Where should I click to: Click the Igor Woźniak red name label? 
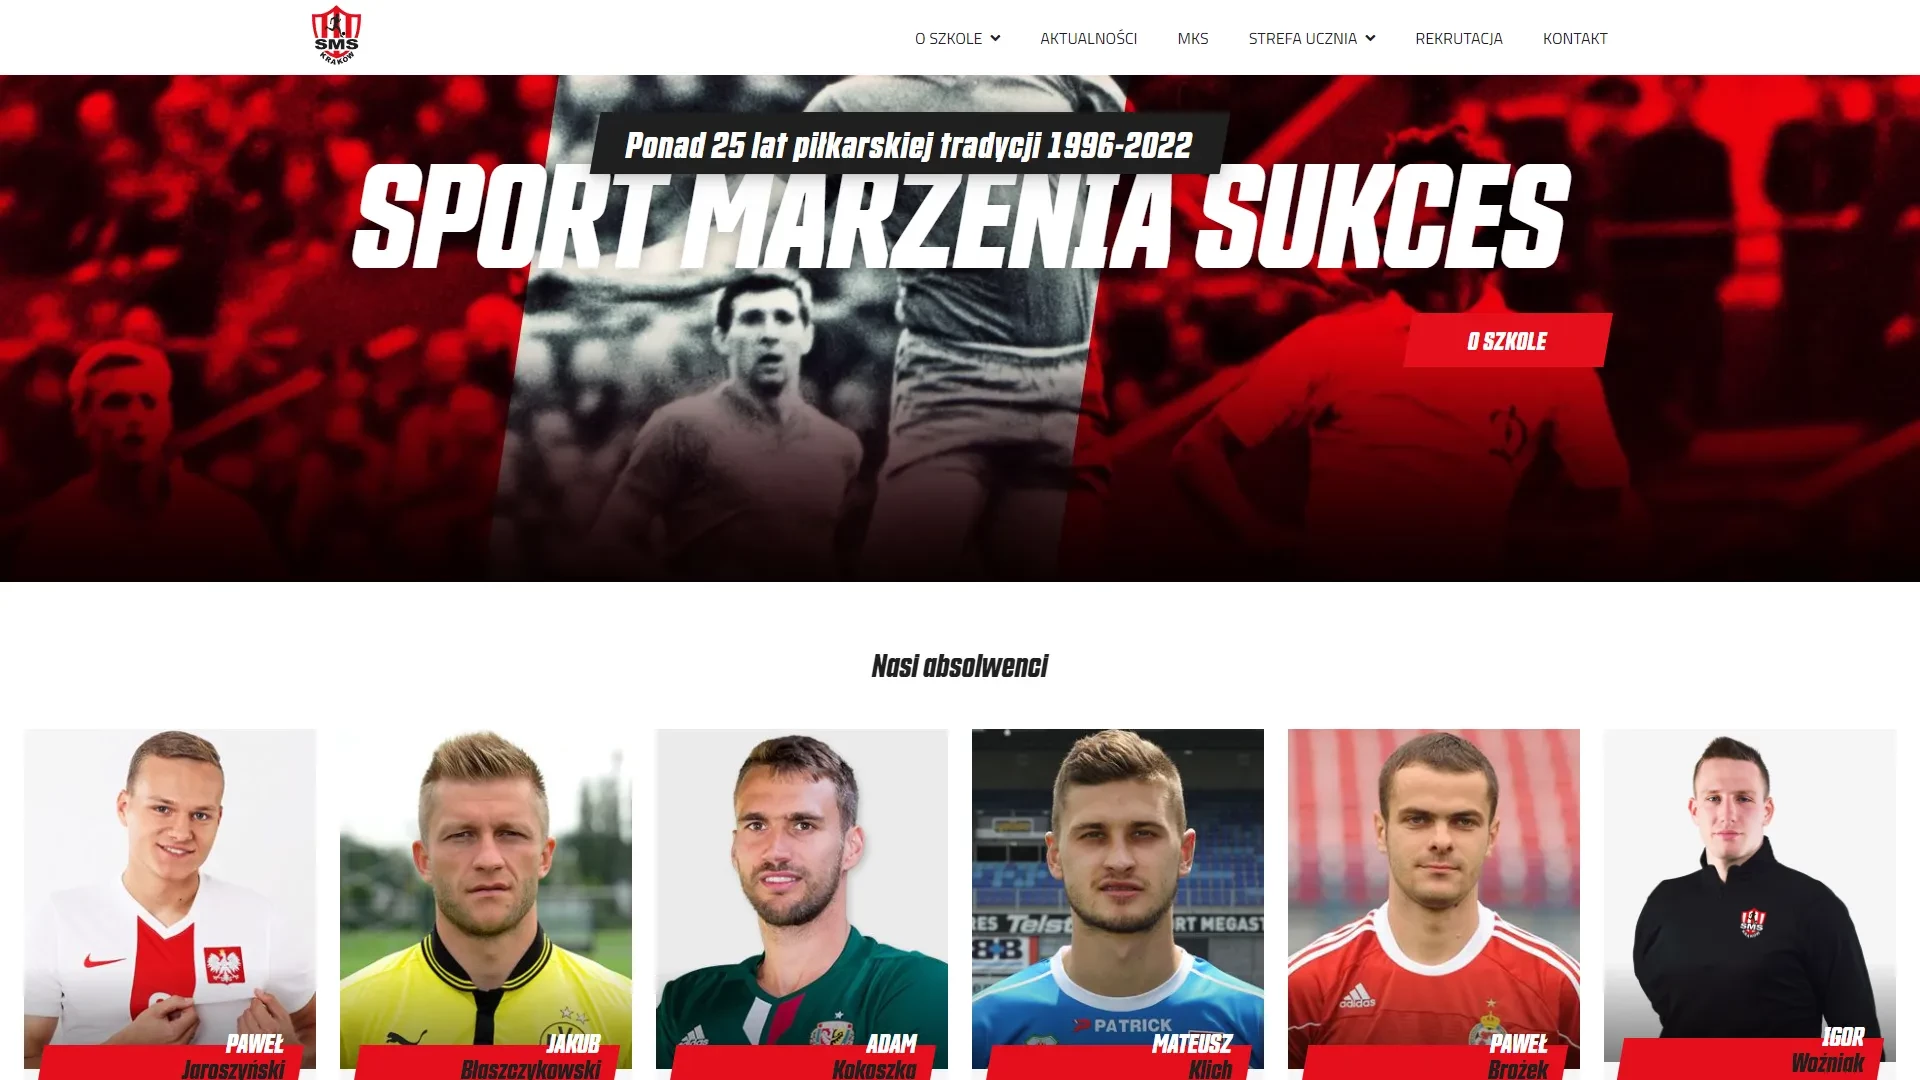pos(1750,1056)
